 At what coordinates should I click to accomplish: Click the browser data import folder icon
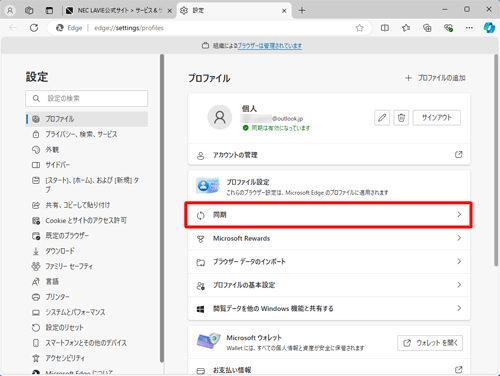200,262
